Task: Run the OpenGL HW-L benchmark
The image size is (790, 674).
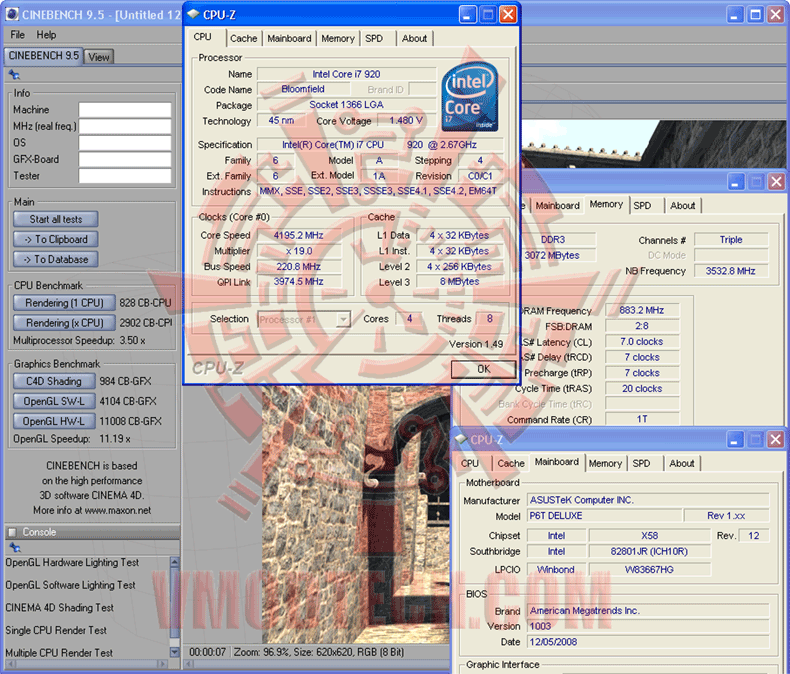Action: [x=54, y=421]
